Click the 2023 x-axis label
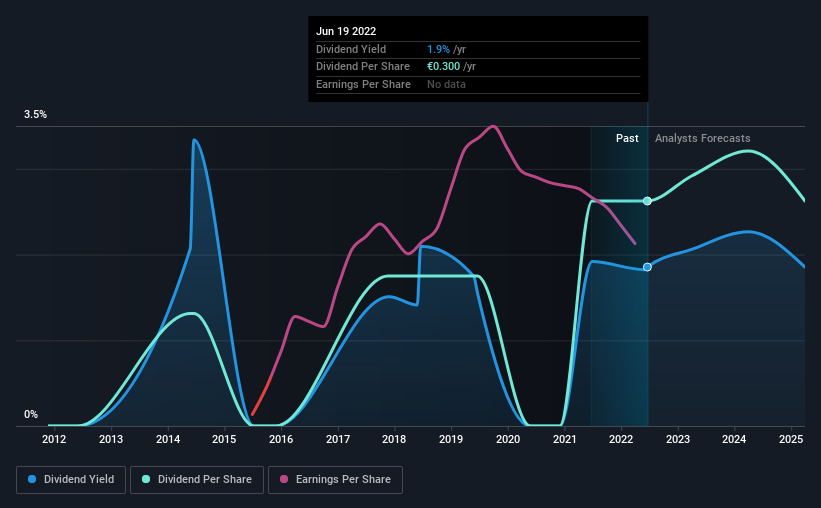The height and width of the screenshot is (508, 821). (678, 439)
